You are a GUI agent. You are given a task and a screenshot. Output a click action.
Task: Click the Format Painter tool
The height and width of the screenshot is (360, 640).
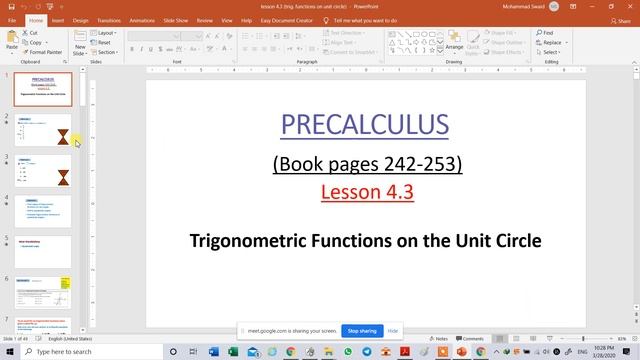pos(42,52)
